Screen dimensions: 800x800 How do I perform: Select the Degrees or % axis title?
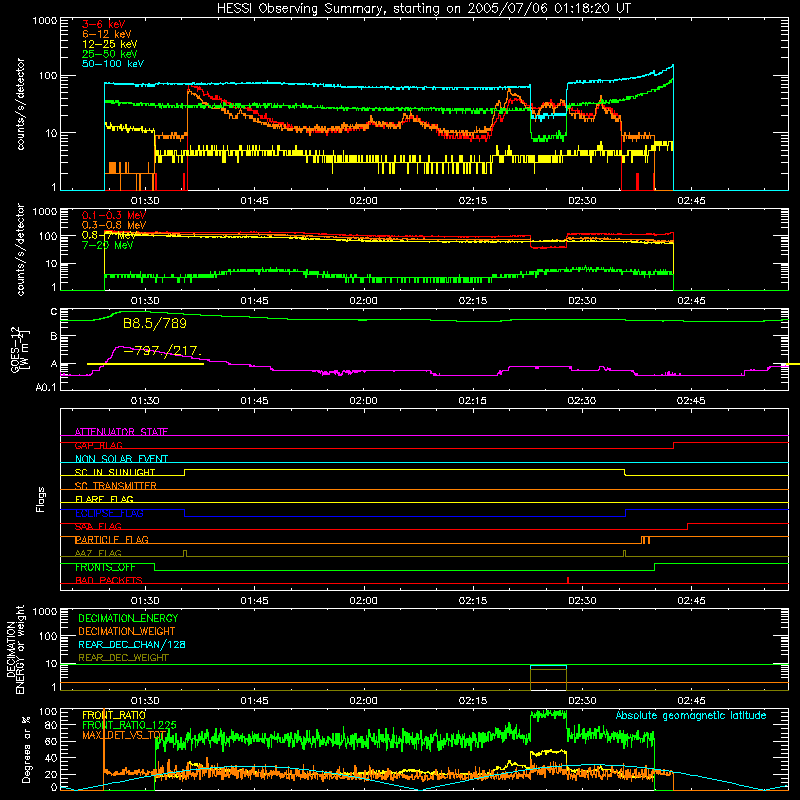pyautogui.click(x=26, y=750)
